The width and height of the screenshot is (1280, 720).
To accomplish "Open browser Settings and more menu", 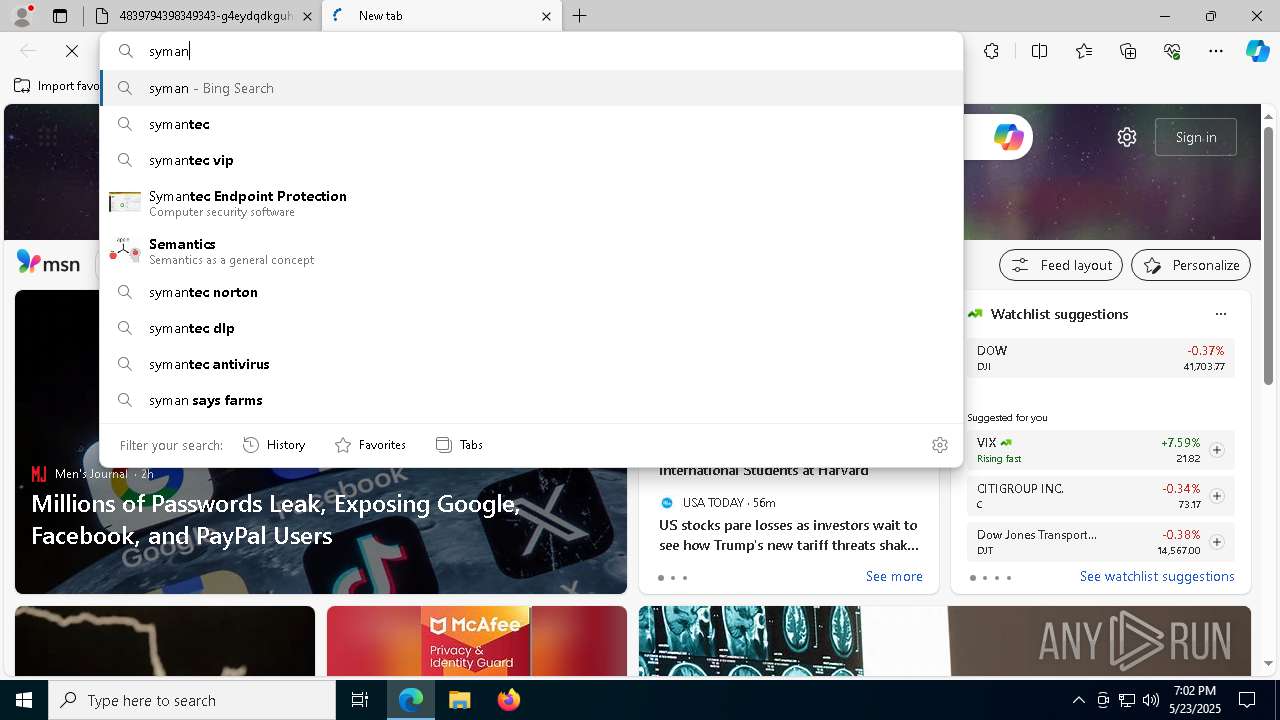I will [1216, 51].
